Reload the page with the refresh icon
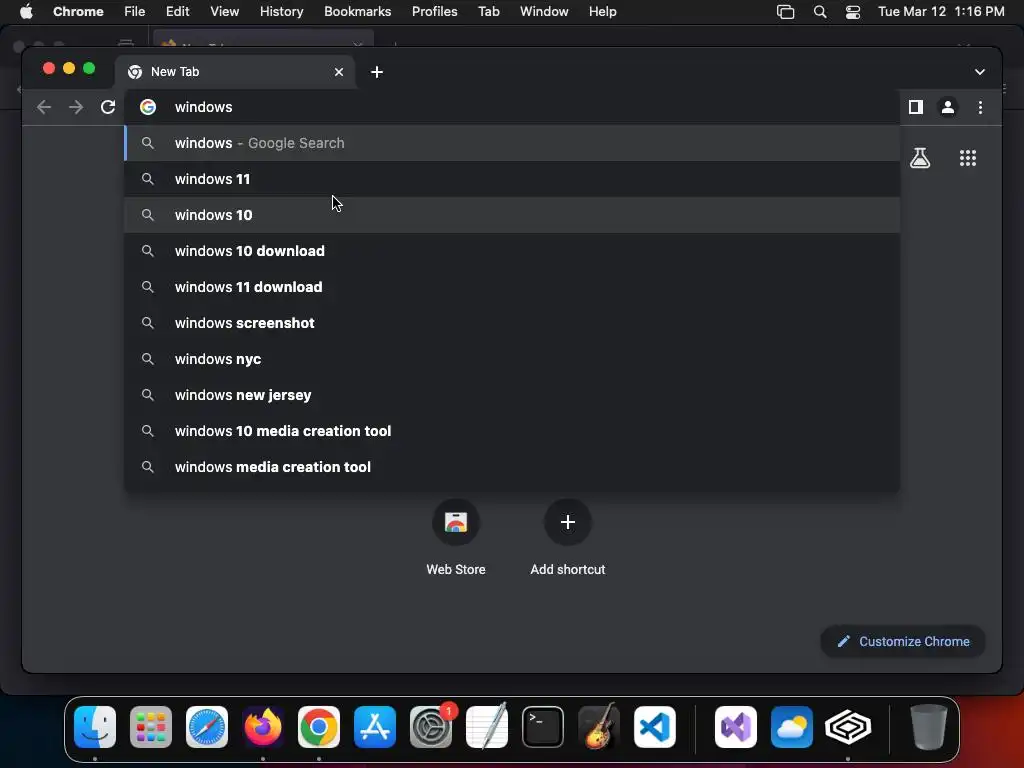Viewport: 1024px width, 768px height. [108, 107]
